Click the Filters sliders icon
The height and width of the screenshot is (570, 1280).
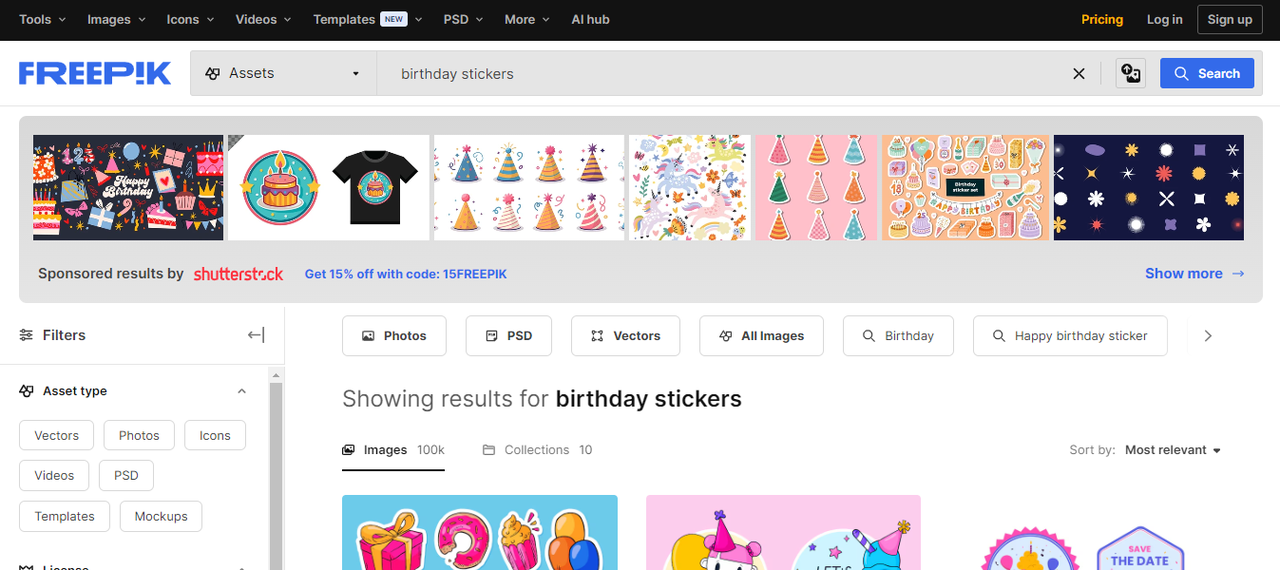pyautogui.click(x=27, y=335)
